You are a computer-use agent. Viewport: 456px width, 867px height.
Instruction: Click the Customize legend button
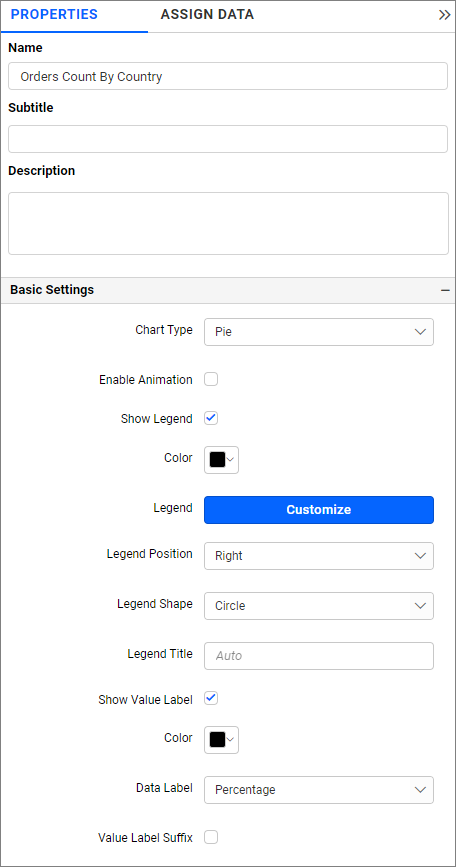pos(319,510)
